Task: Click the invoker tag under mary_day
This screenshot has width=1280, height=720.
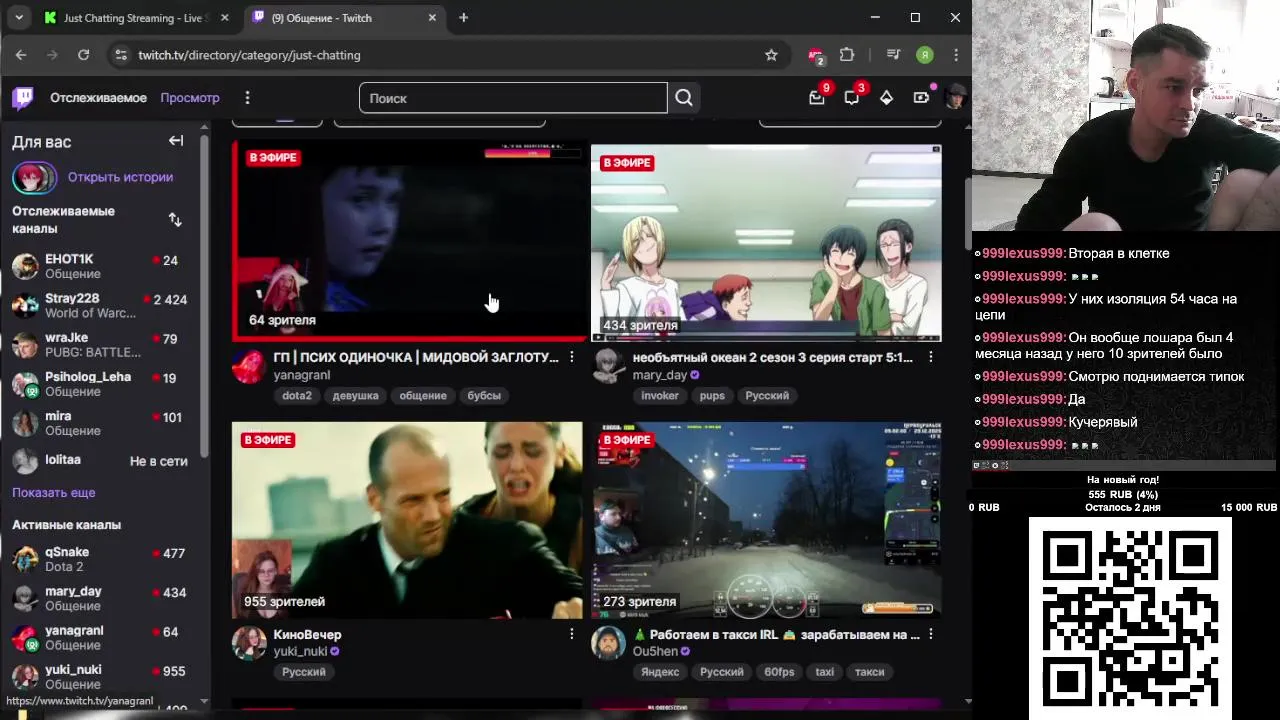Action: (660, 395)
